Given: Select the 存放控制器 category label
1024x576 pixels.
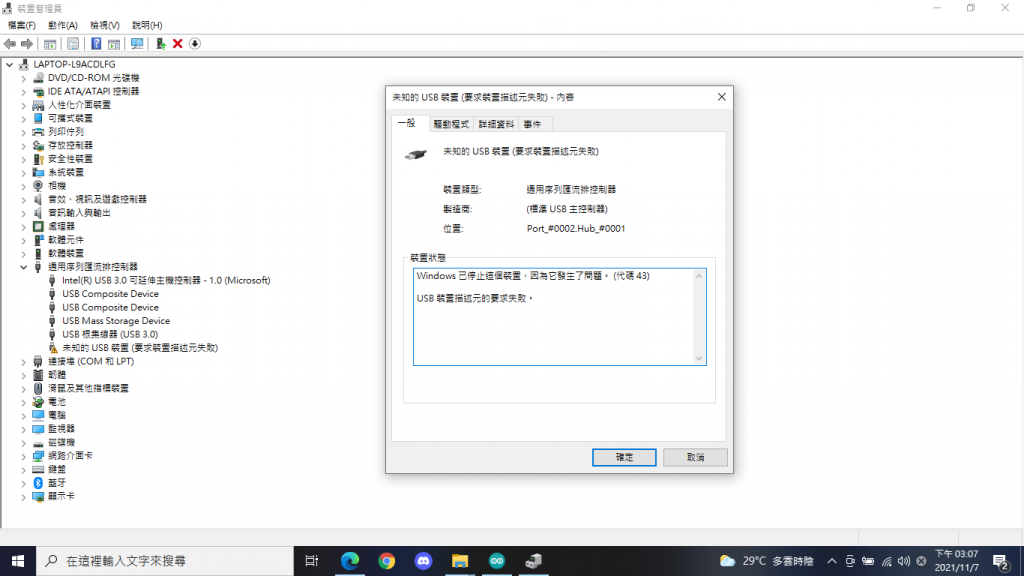Looking at the screenshot, I should click(70, 145).
